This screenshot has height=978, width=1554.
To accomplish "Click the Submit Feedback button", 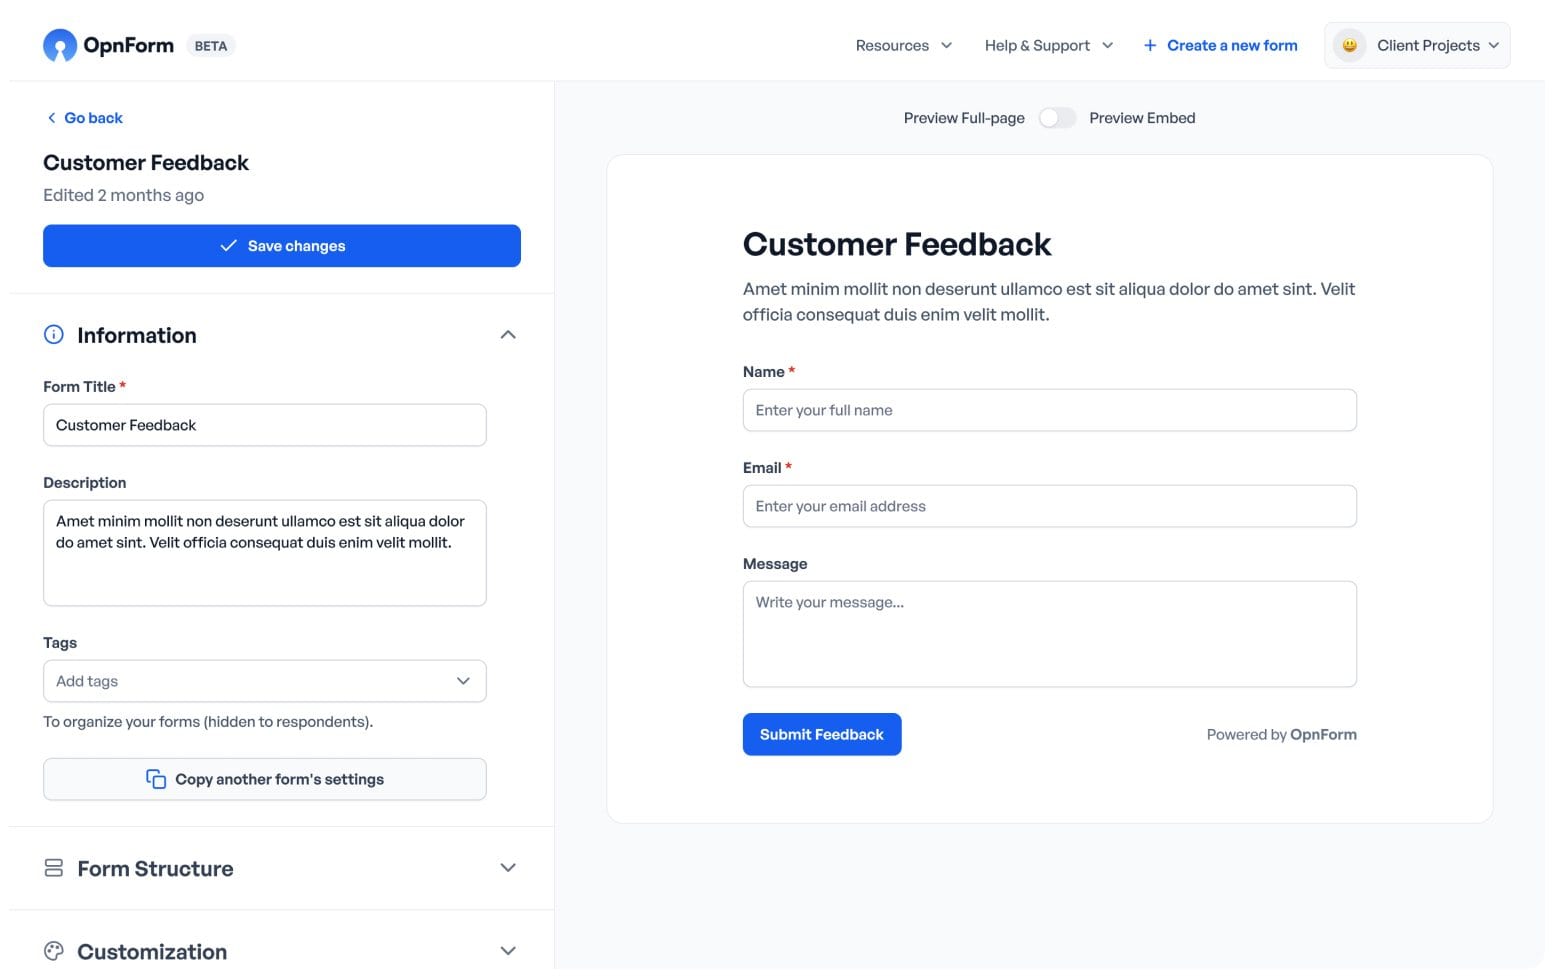I will 821,734.
